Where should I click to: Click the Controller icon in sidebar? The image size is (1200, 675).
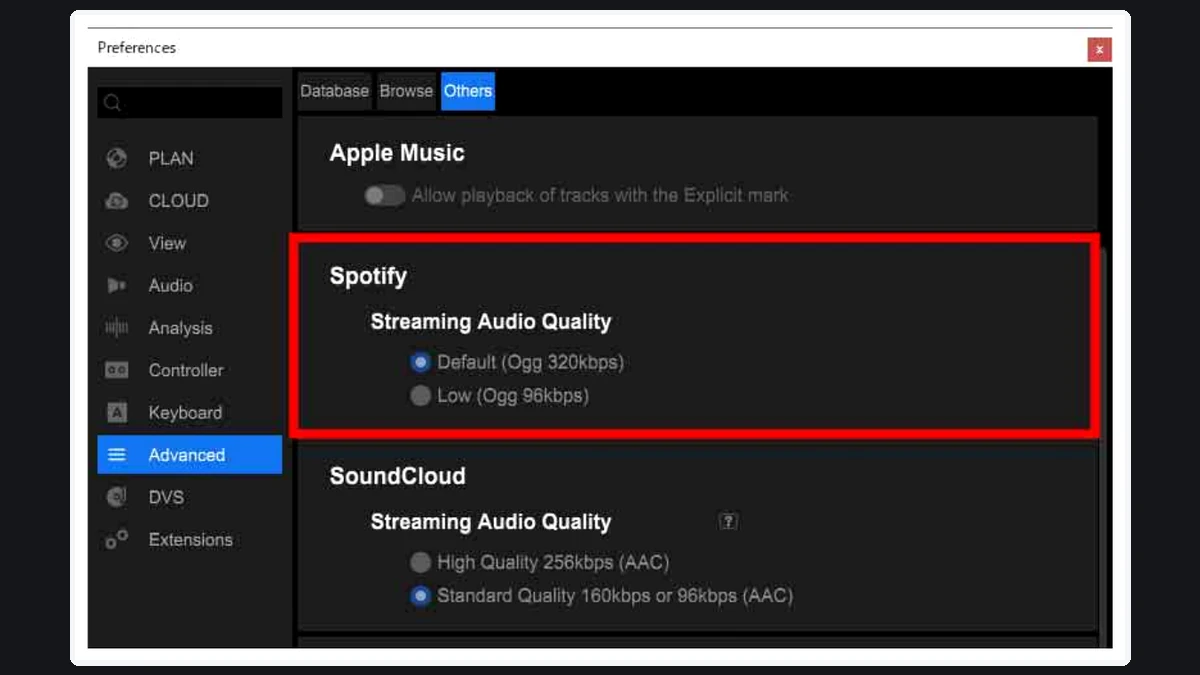pos(116,370)
